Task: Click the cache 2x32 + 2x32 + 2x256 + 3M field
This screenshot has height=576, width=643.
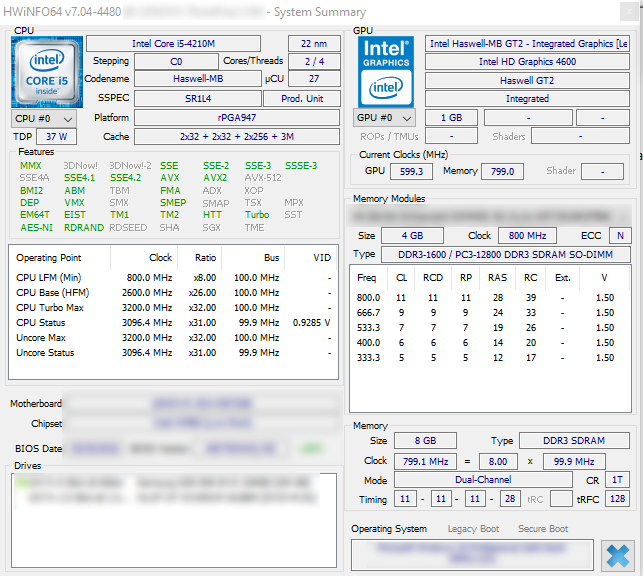Action: tap(237, 137)
